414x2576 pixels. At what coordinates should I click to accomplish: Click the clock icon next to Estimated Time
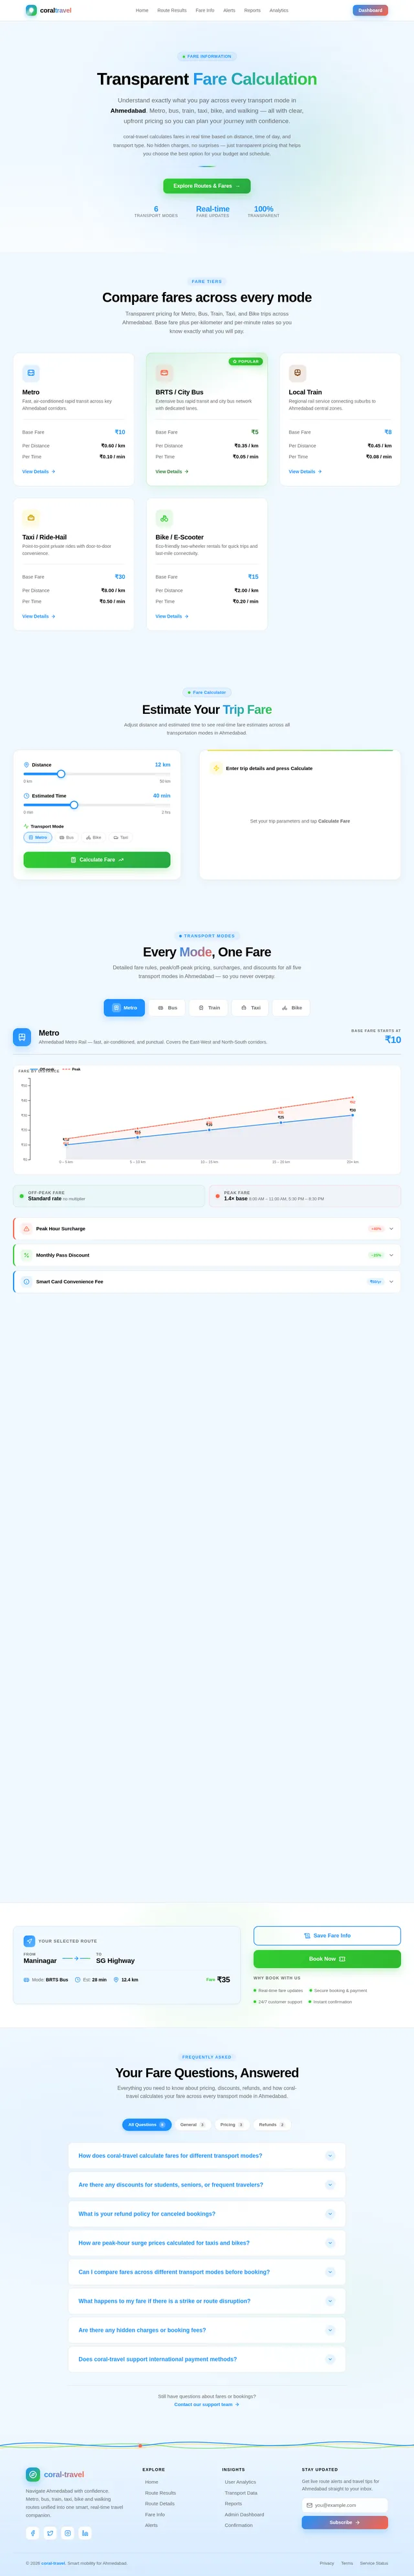(x=26, y=796)
